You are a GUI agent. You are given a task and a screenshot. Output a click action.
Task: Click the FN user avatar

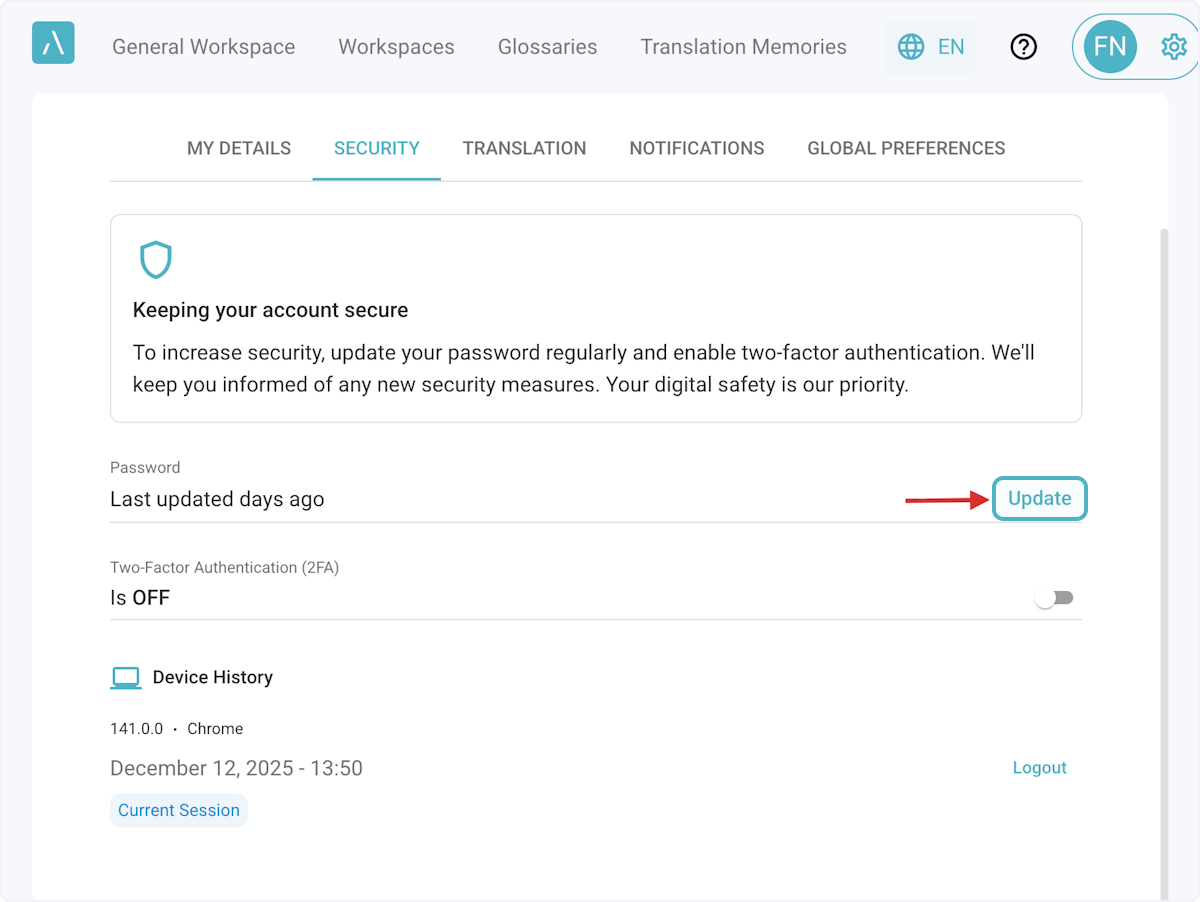[1109, 47]
